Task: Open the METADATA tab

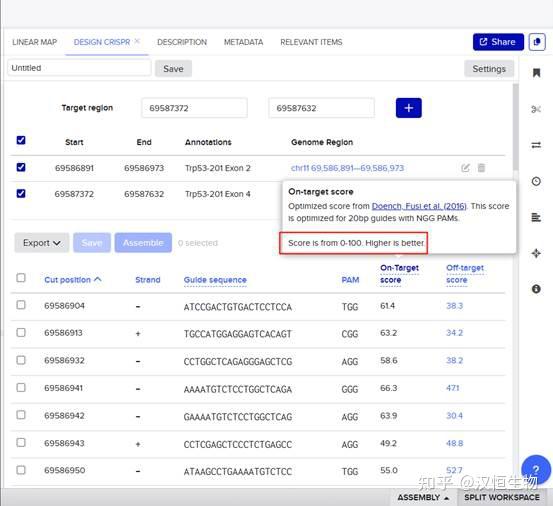Action: pos(244,42)
